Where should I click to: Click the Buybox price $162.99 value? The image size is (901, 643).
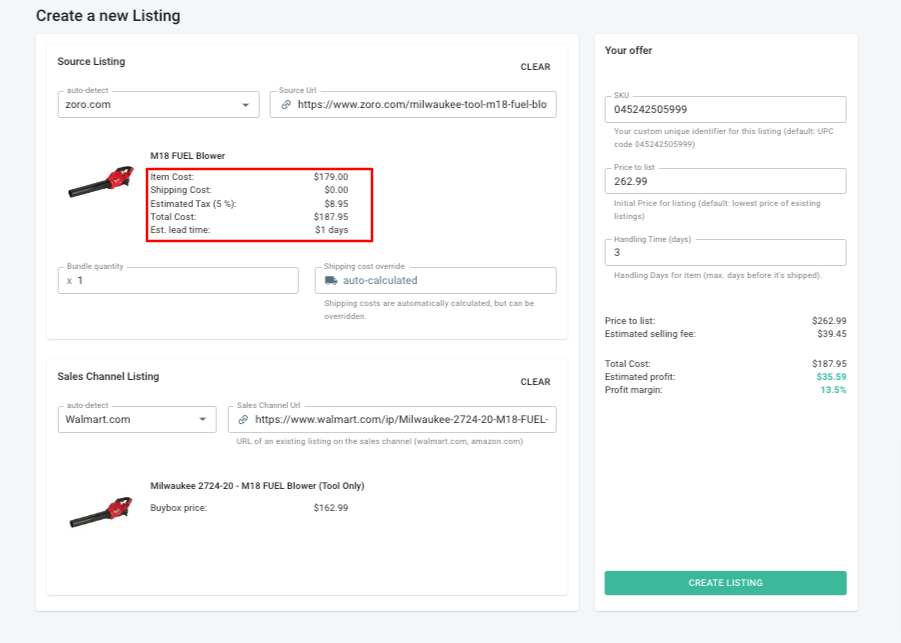330,508
